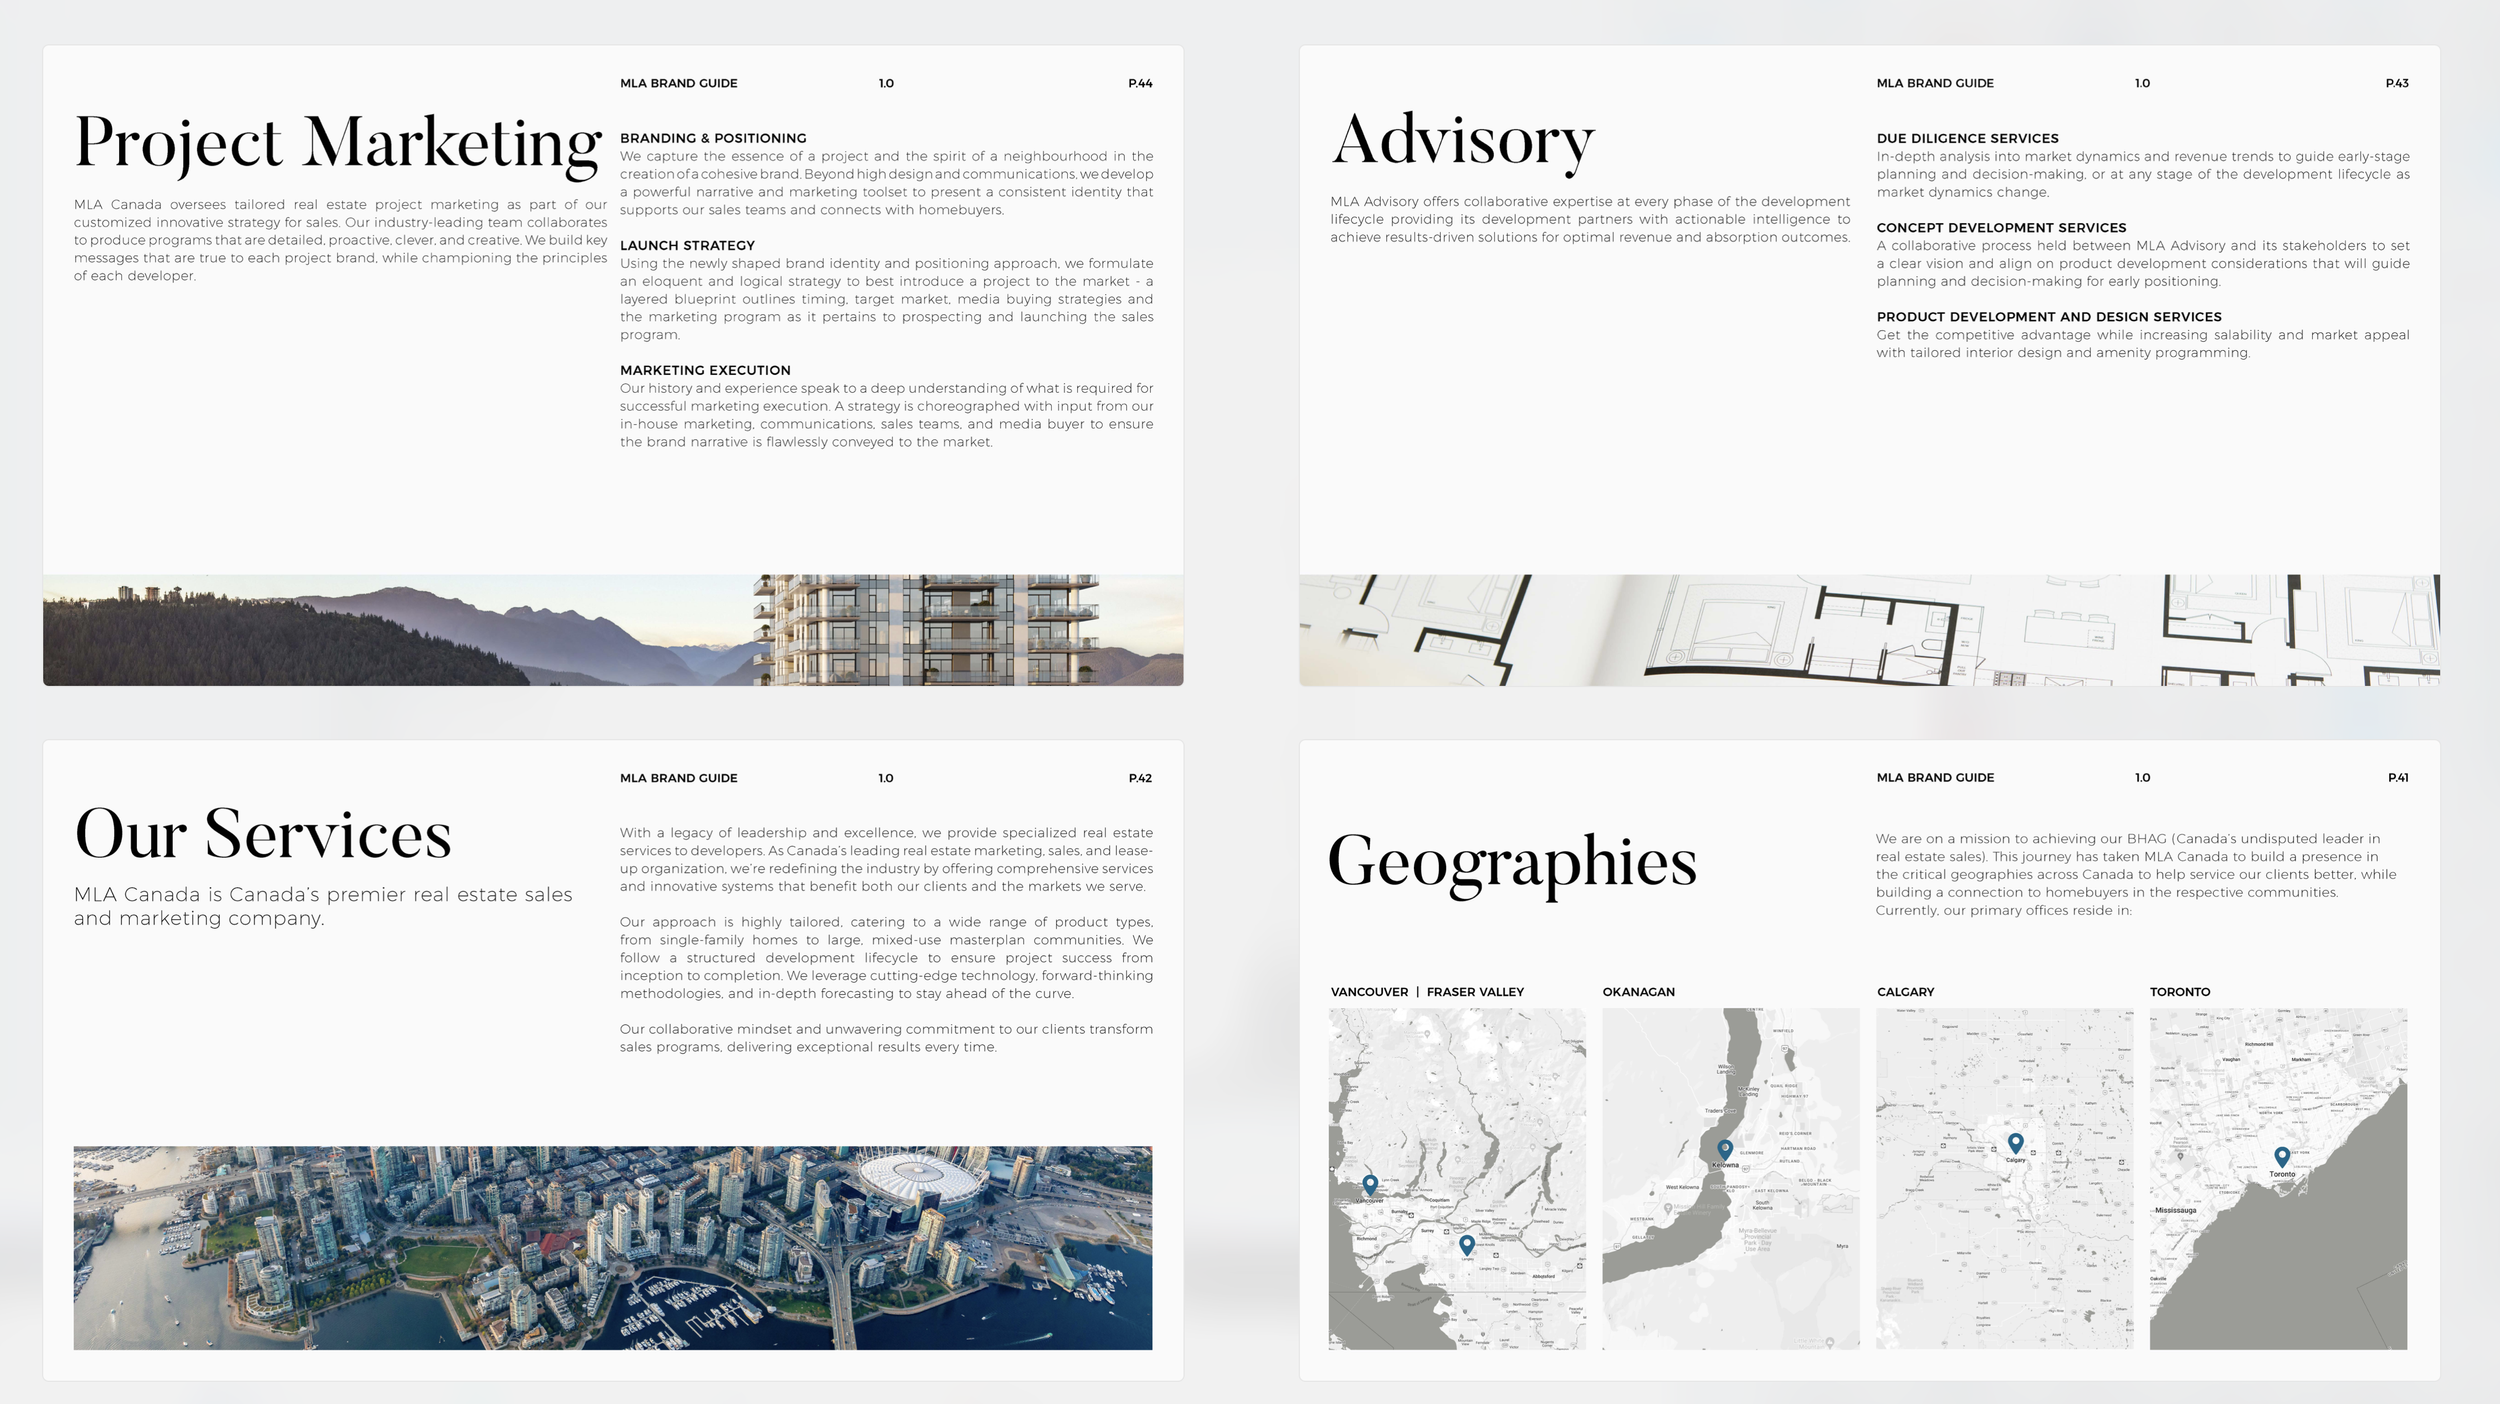Click paragraph starting "We are on a mission"

[2136, 874]
